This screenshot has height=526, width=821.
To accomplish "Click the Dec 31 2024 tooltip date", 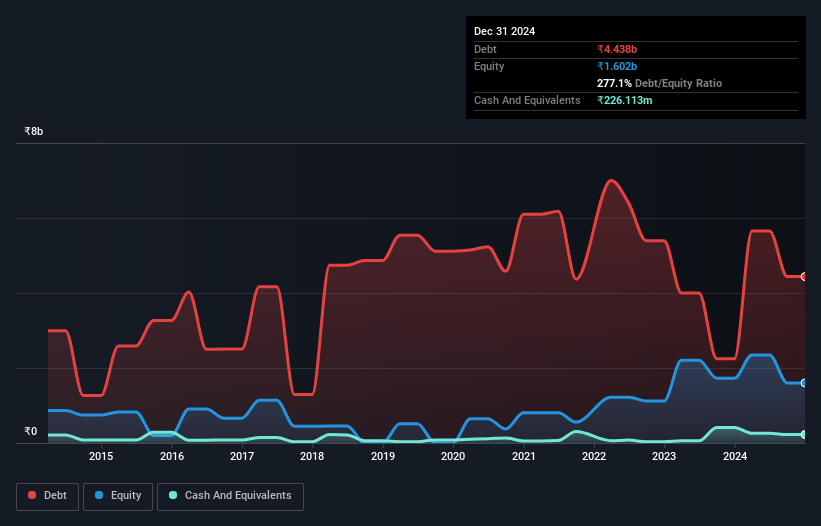I will point(504,31).
